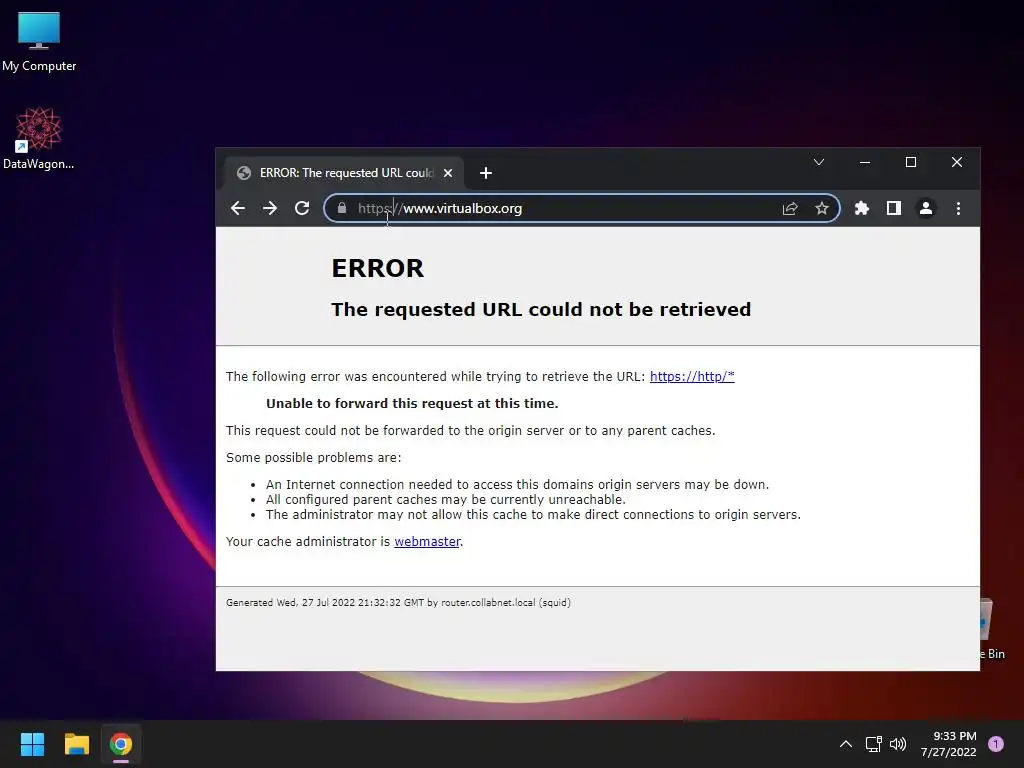Toggle Chrome's side panel
The image size is (1024, 768).
coord(894,208)
